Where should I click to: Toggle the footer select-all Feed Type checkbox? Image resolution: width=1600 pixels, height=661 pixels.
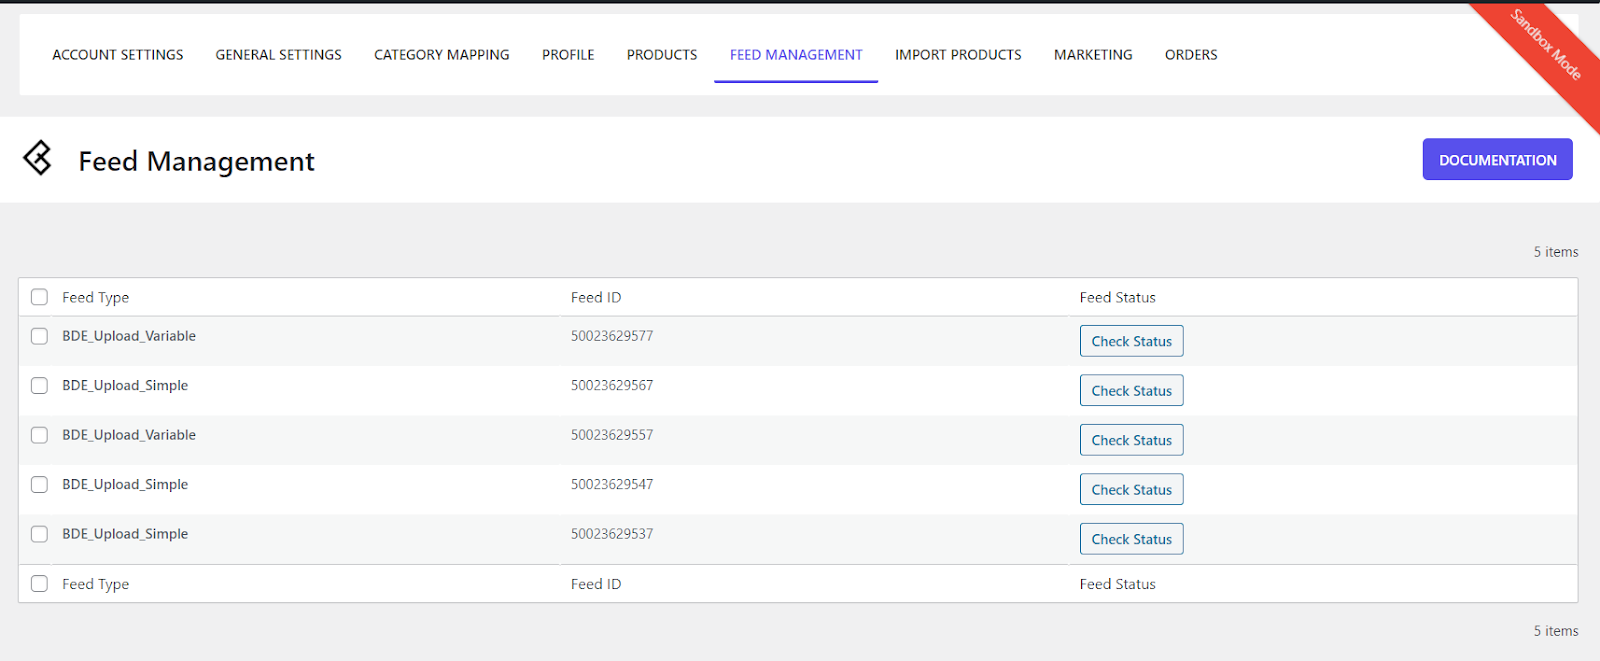[39, 584]
